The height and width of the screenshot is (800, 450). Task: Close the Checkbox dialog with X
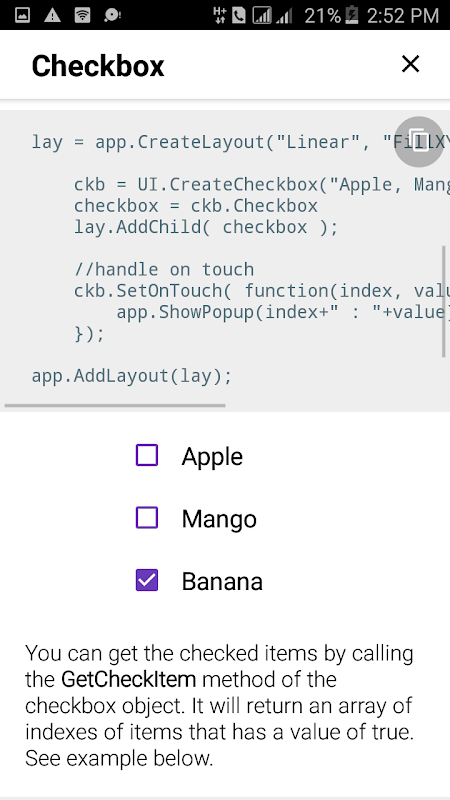[x=410, y=64]
